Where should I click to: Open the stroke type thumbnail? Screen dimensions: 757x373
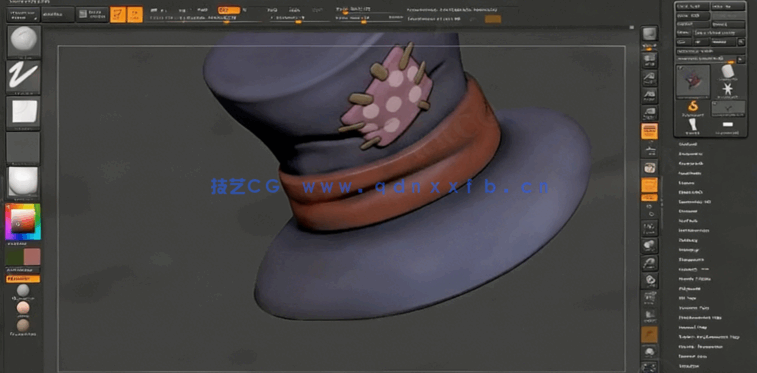pos(24,77)
